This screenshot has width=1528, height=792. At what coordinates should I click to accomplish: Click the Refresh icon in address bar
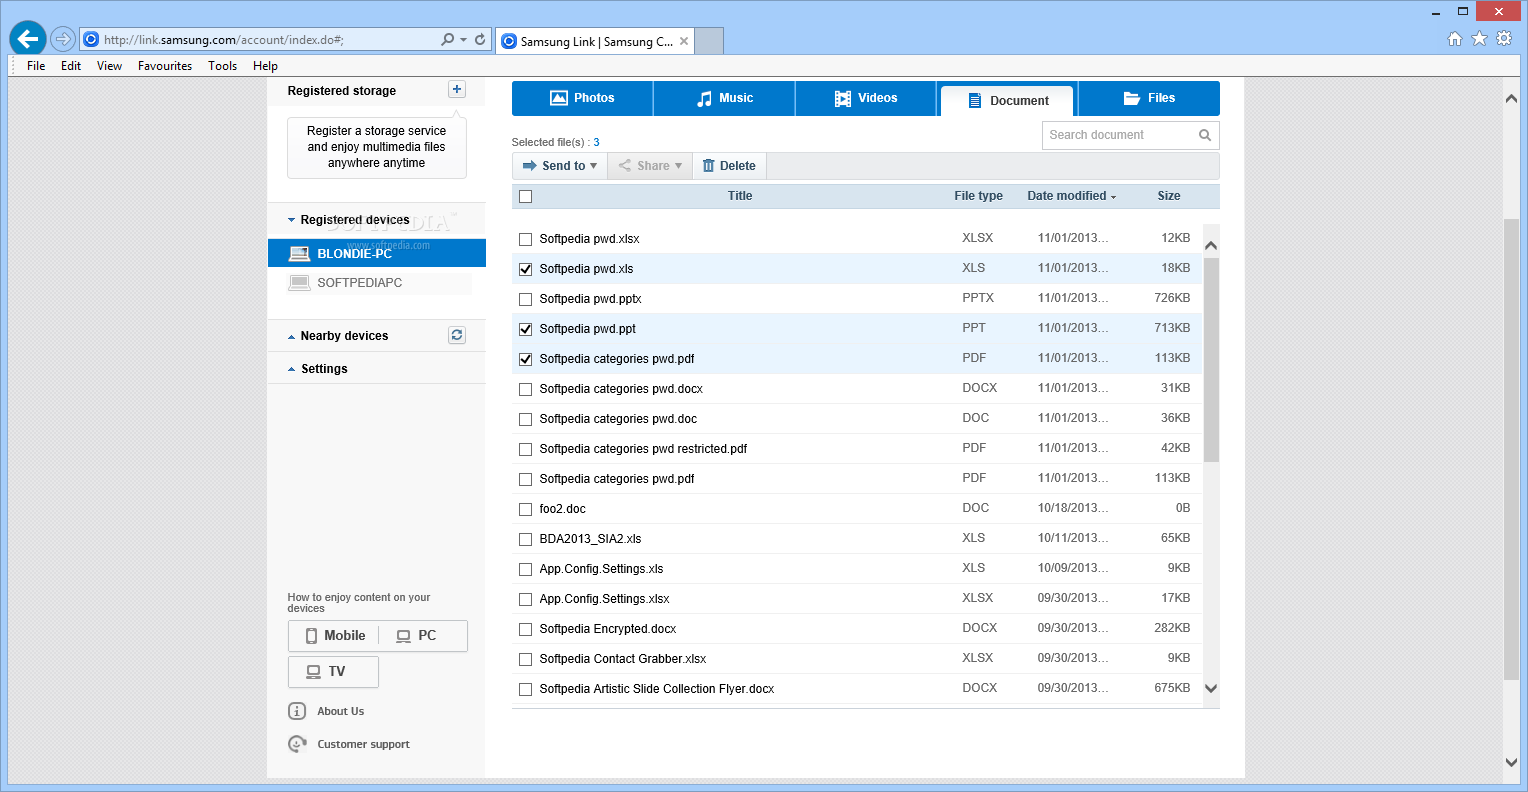[480, 39]
